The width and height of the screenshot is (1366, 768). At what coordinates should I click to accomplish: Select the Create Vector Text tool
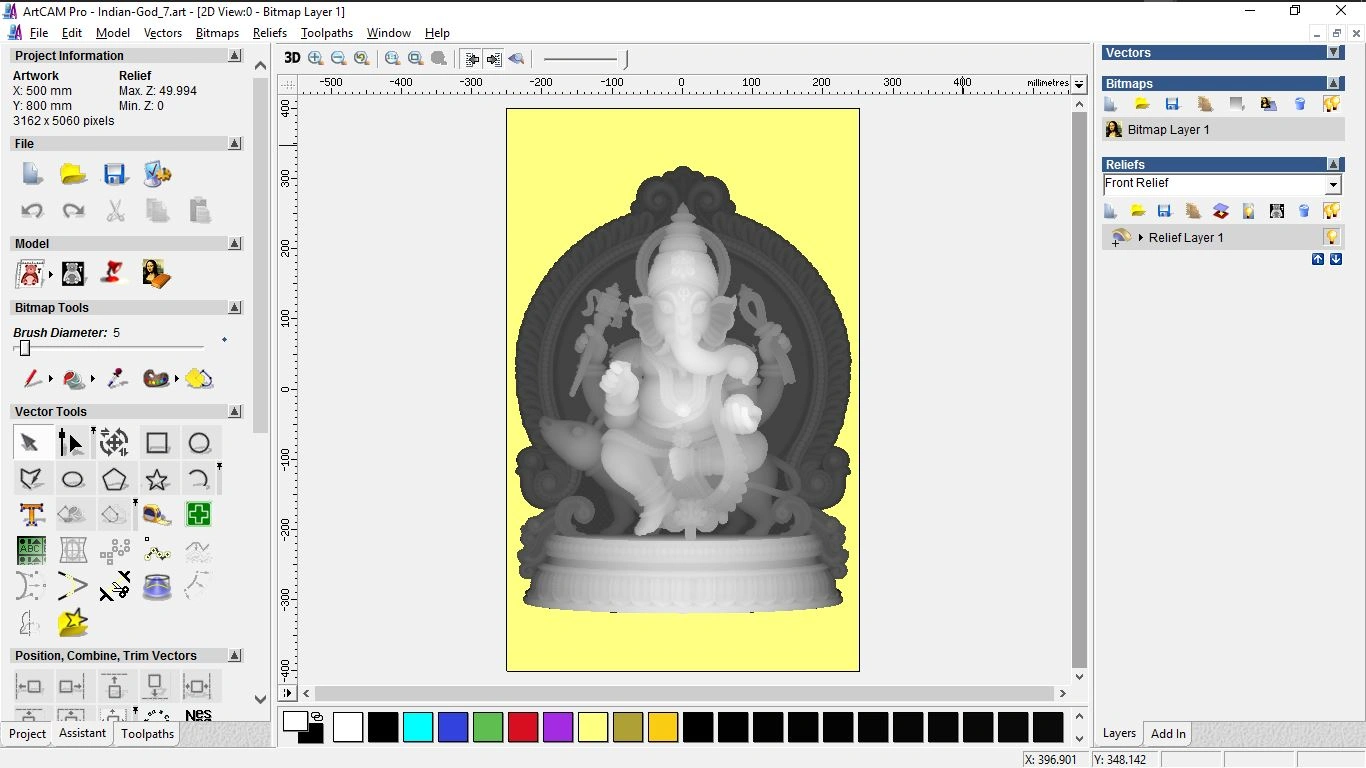[x=31, y=514]
